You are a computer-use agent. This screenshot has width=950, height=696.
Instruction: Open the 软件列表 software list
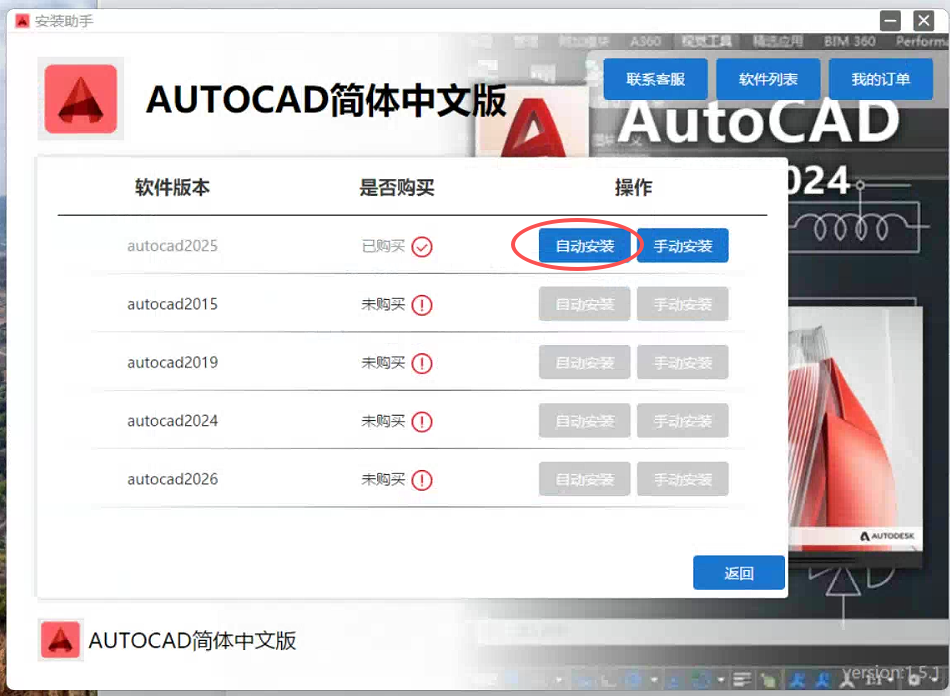(768, 79)
